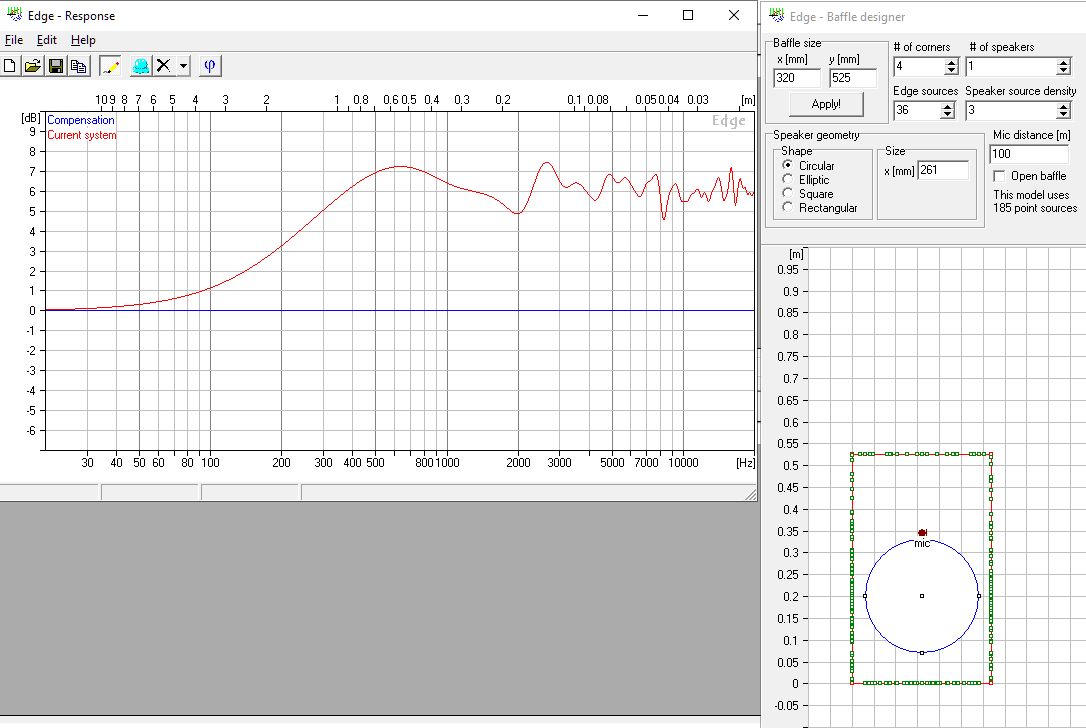Click the speaker Size x field showing 261

[943, 170]
